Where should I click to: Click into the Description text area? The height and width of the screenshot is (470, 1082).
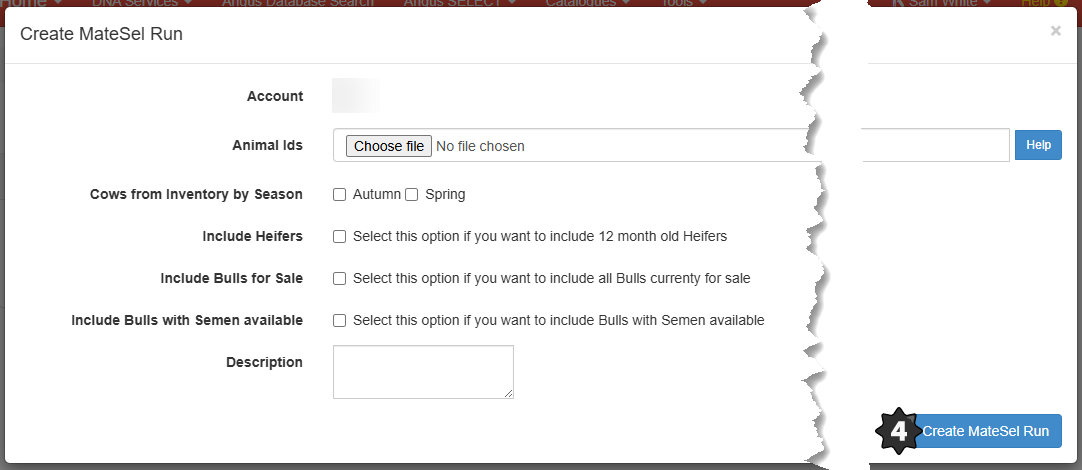(422, 371)
